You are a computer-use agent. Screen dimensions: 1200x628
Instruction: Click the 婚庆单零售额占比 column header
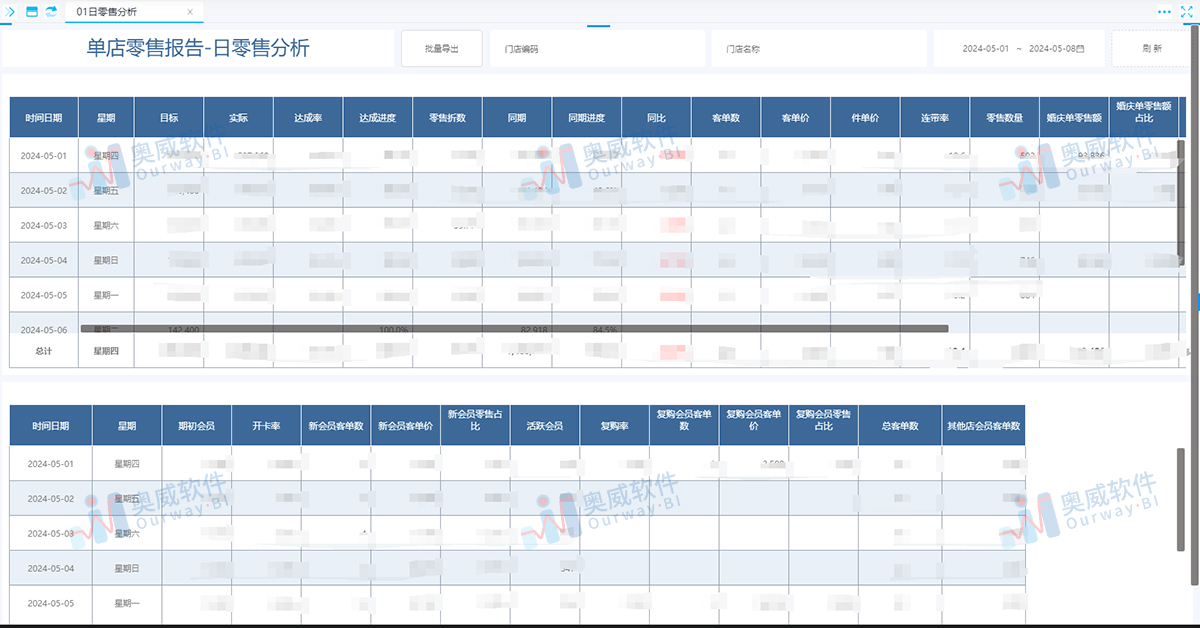click(x=1143, y=118)
